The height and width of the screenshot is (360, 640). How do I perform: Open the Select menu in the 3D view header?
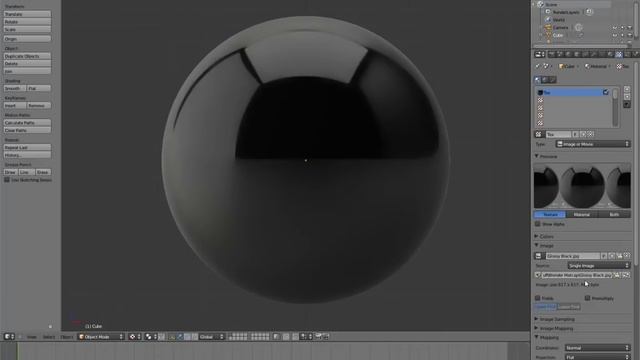[49, 337]
